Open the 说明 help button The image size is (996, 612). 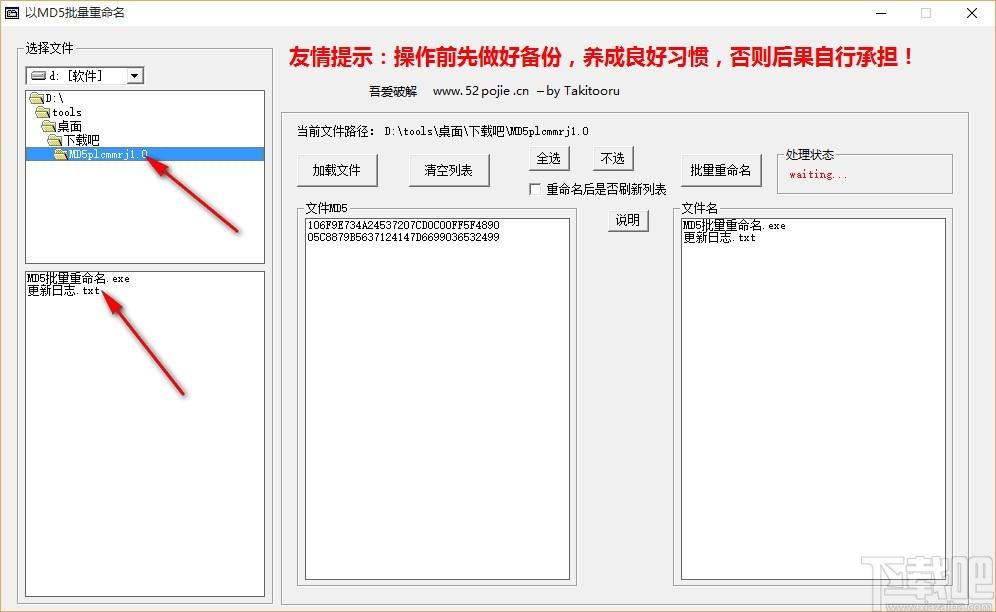[x=628, y=220]
